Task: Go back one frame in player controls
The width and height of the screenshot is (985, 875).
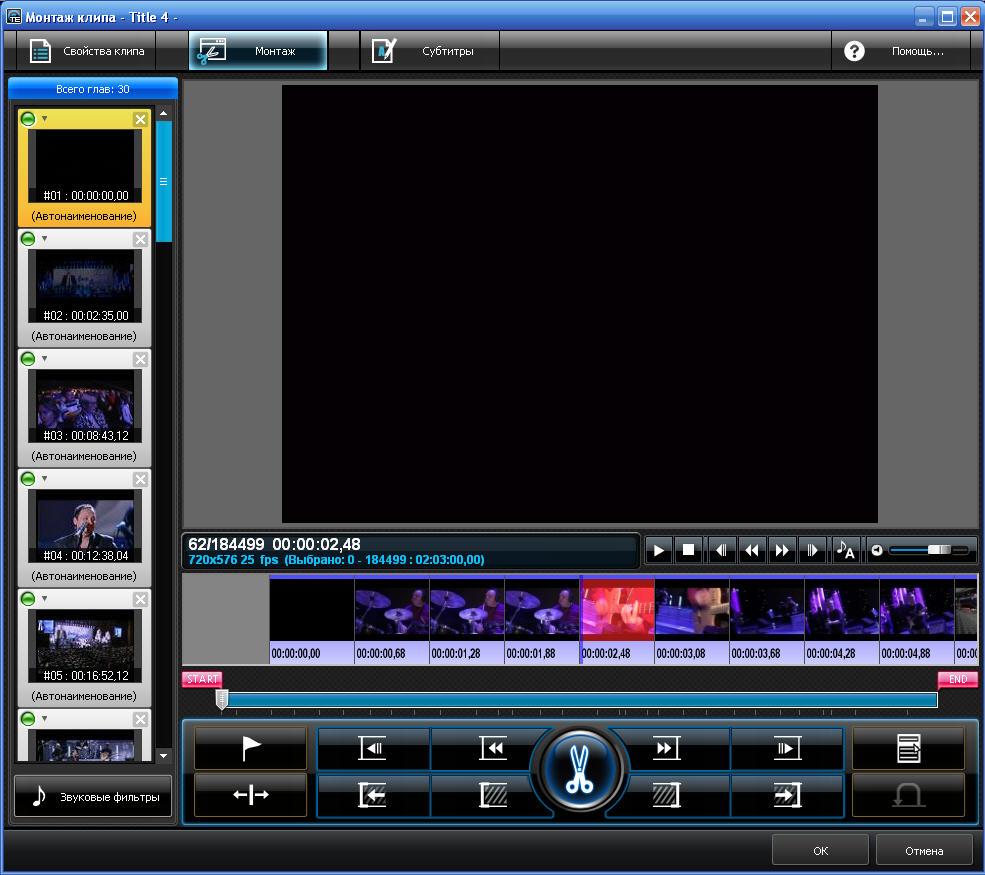Action: pos(721,551)
